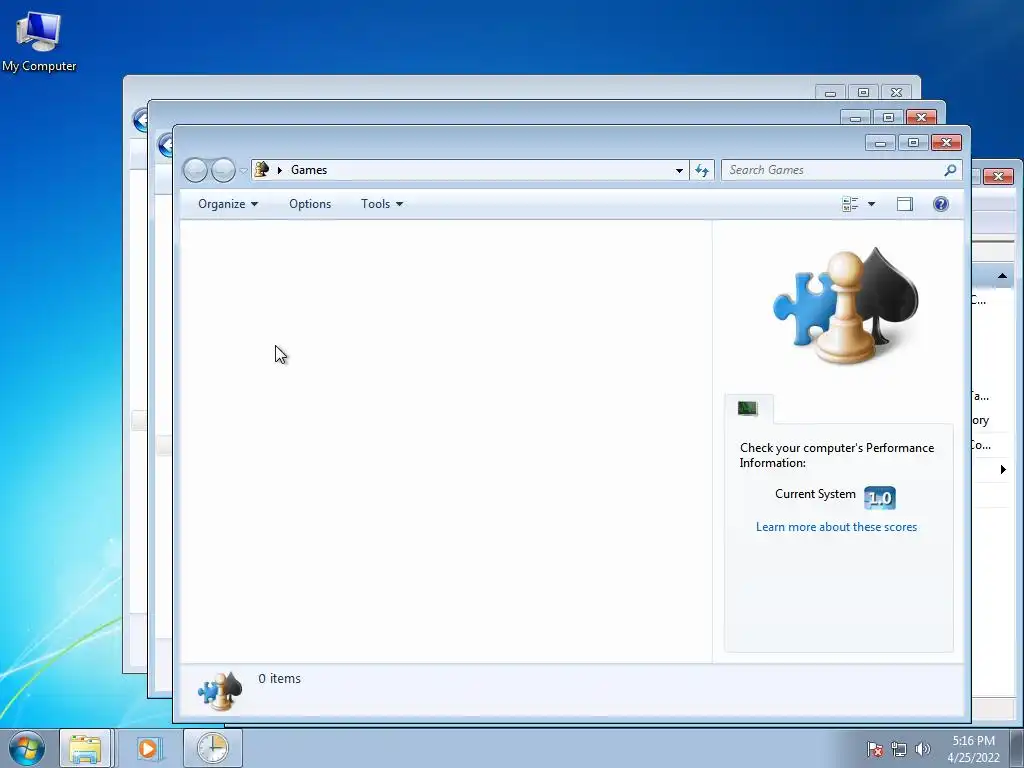Image resolution: width=1024 pixels, height=768 pixels.
Task: Collapse the up arrow in right background window
Action: (1002, 276)
